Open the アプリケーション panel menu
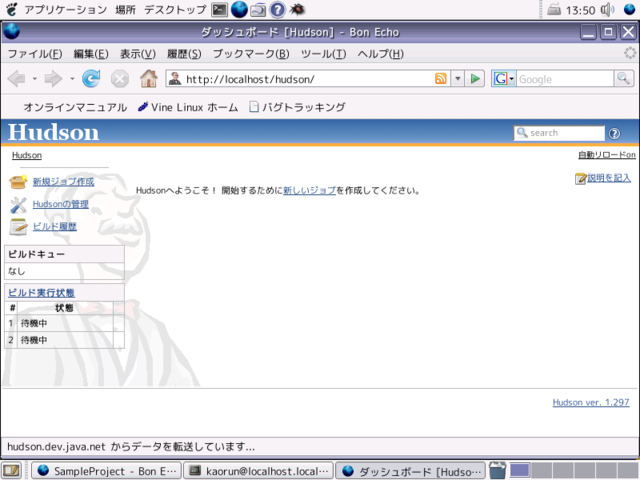 tap(65, 9)
